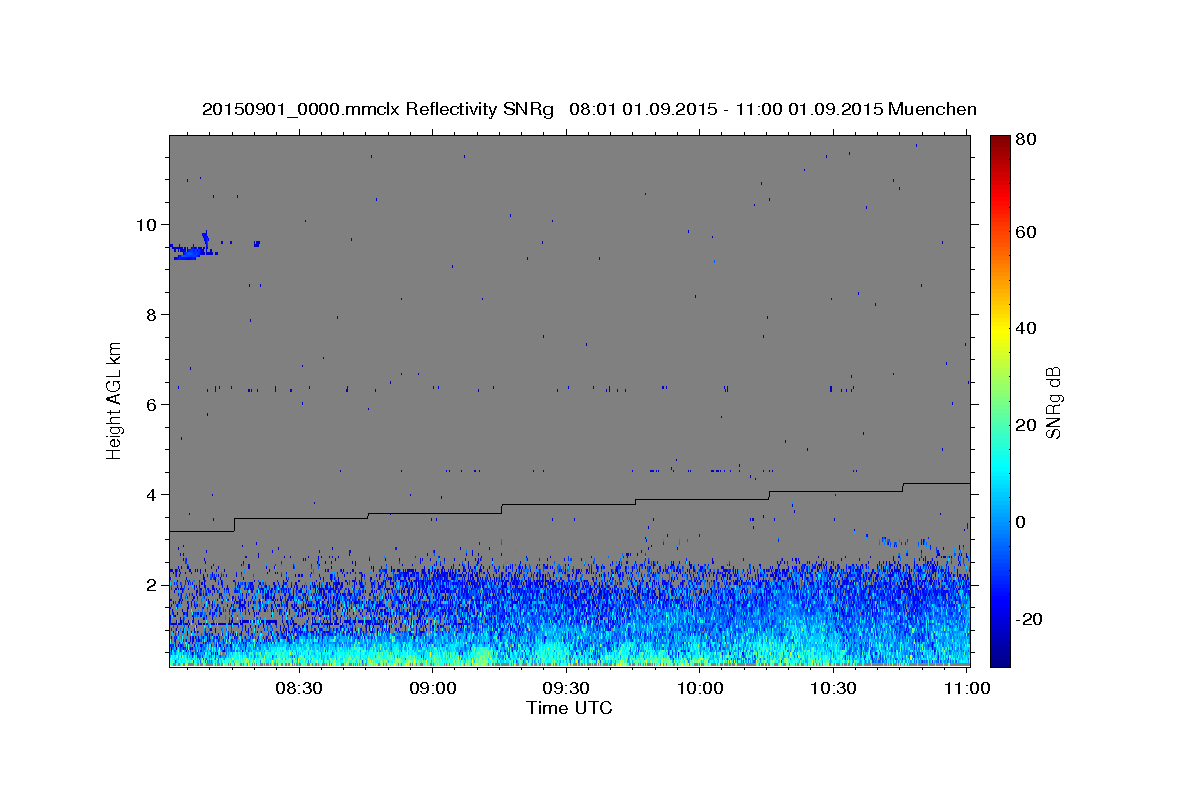Click the plot title text starting with 20150901_0000.mmclx
This screenshot has height=800, width=1200.
(589, 109)
